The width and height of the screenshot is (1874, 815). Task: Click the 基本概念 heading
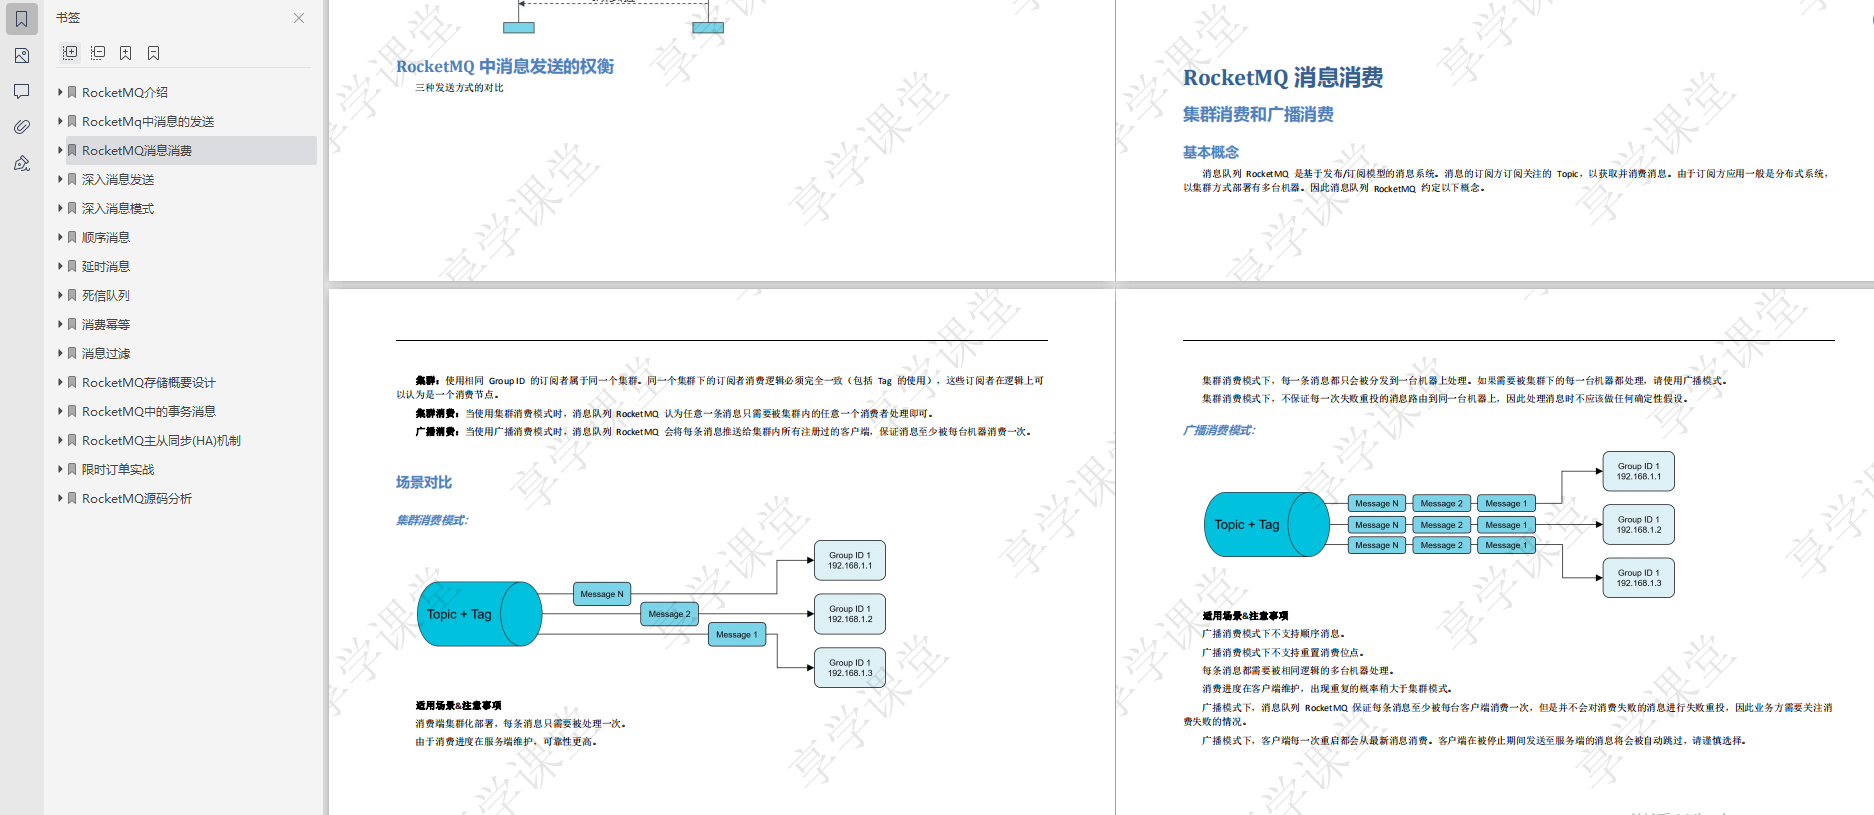1211,152
